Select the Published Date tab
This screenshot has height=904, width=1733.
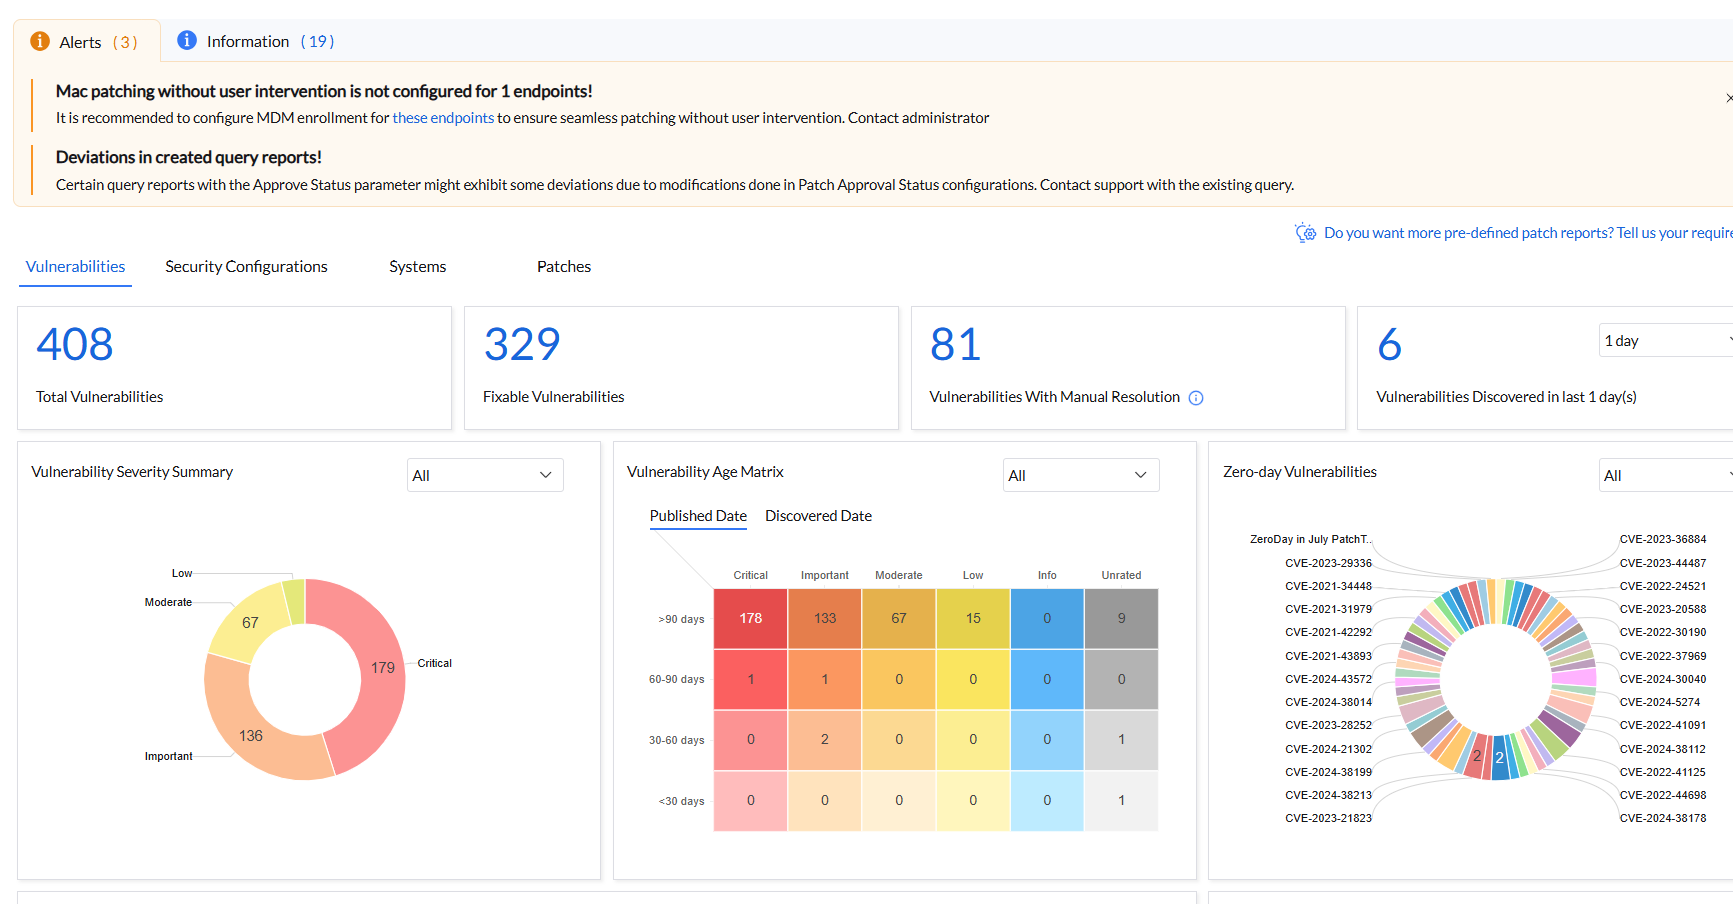click(x=698, y=516)
